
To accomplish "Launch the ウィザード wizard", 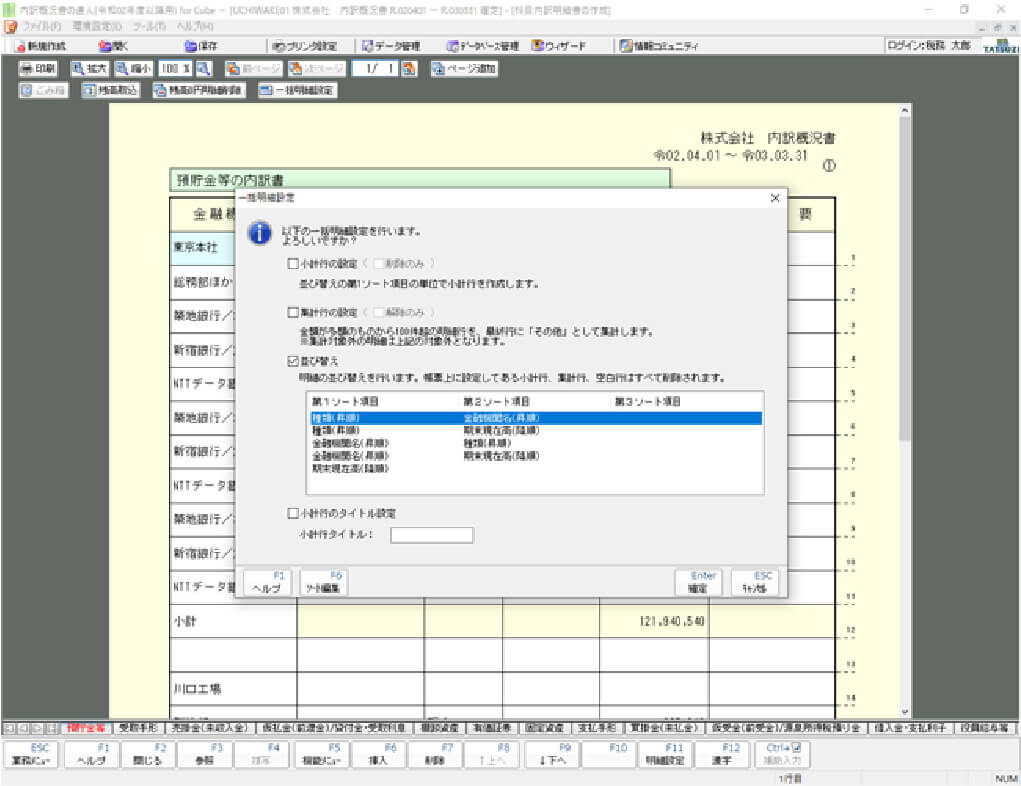I will [x=559, y=46].
